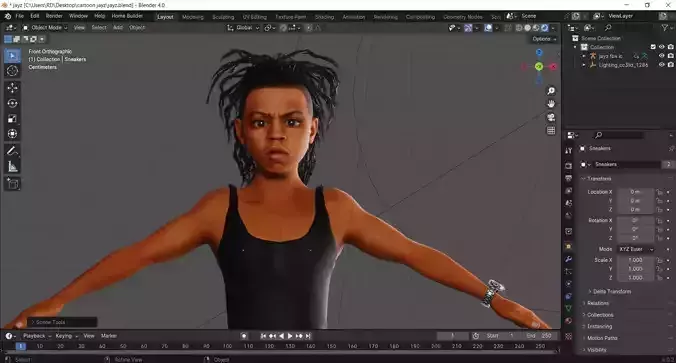Click frame 100 on timeline
The height and width of the screenshot is (363, 676).
point(227,346)
